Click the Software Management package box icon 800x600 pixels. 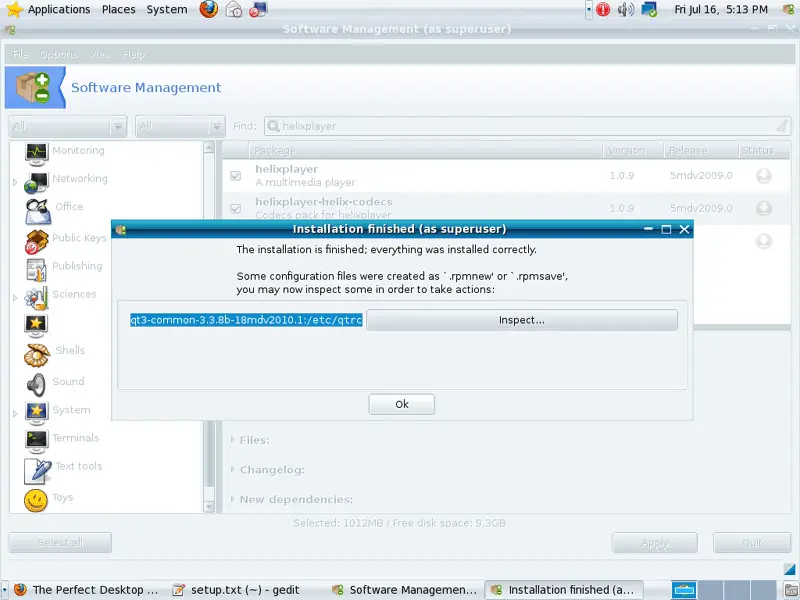[35, 87]
